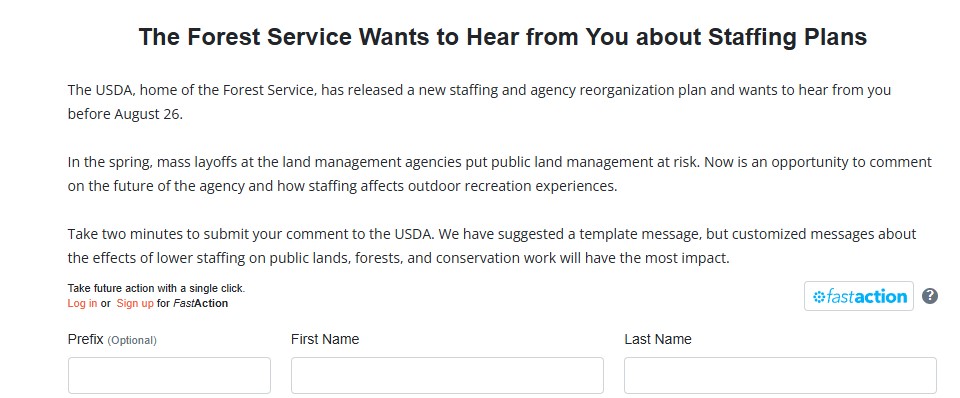The width and height of the screenshot is (960, 398).
Task: Select the Last Name text field
Action: 780,375
